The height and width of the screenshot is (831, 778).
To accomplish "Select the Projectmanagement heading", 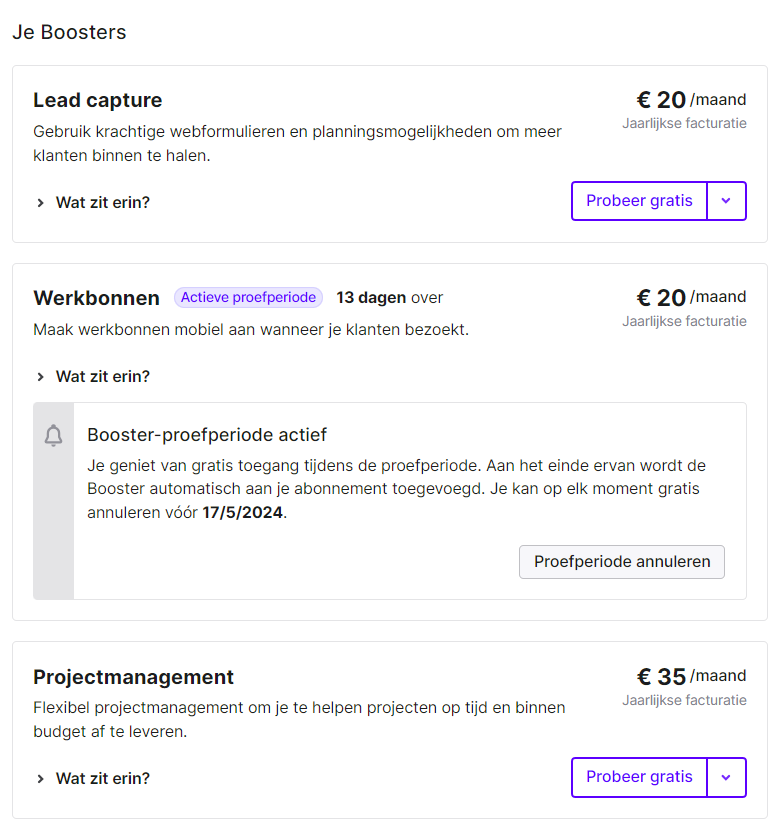I will [133, 677].
